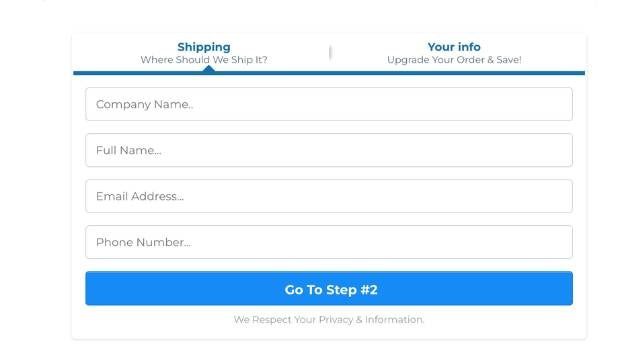Click the blue progress bar beneath Your info

pos(457,73)
